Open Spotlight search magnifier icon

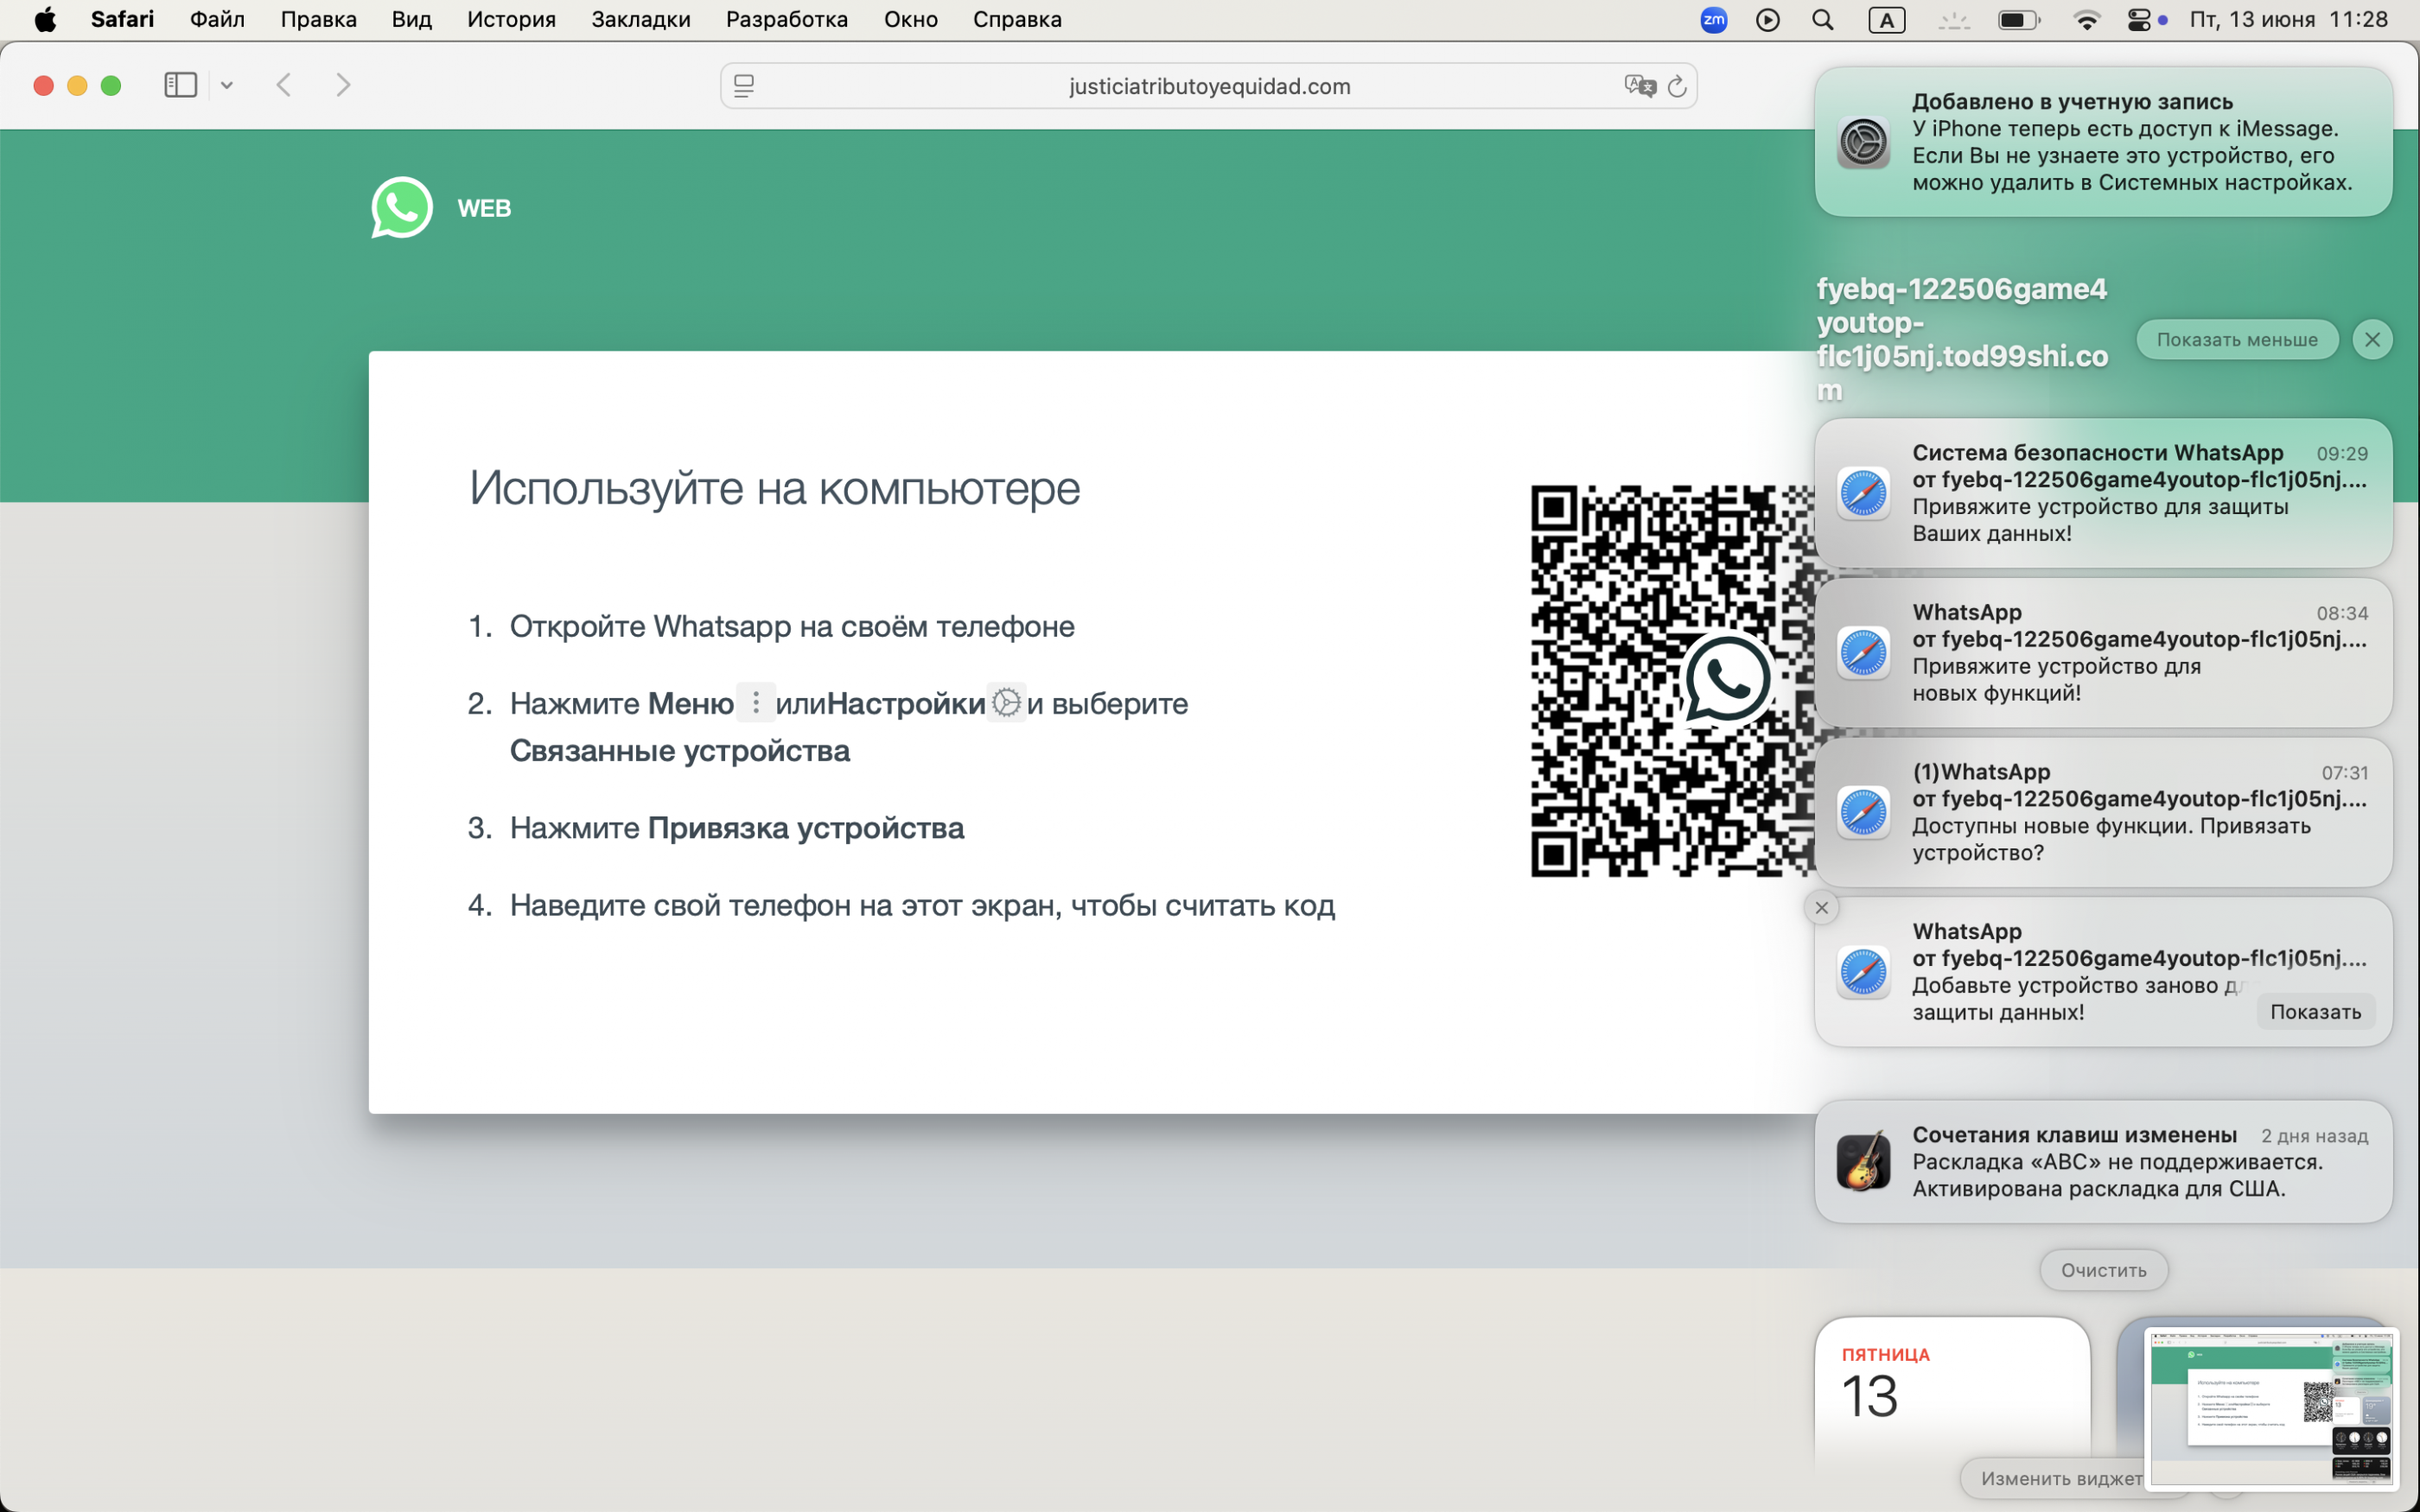1822,20
